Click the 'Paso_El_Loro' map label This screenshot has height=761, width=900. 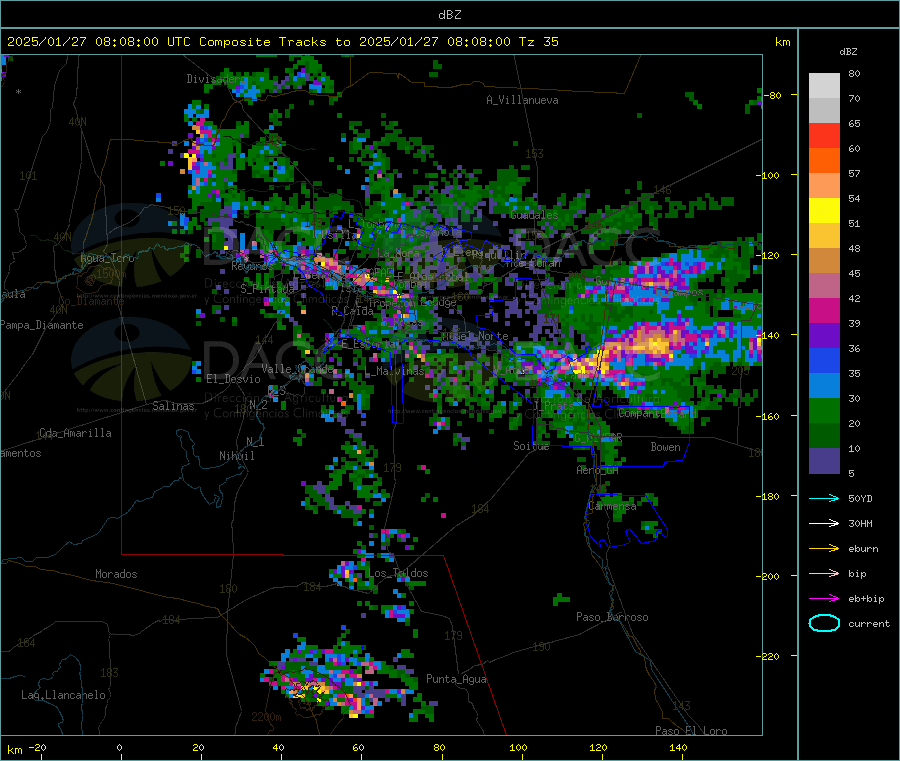pos(691,731)
